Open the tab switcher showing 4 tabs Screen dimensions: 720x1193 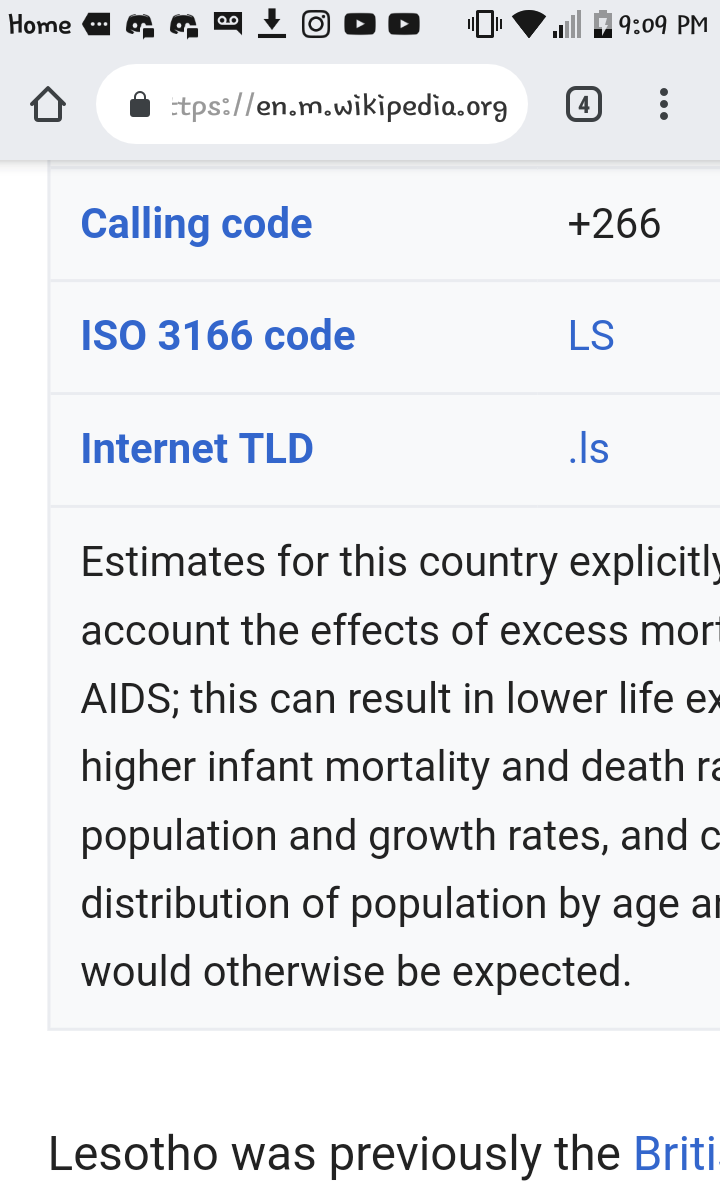[x=584, y=104]
